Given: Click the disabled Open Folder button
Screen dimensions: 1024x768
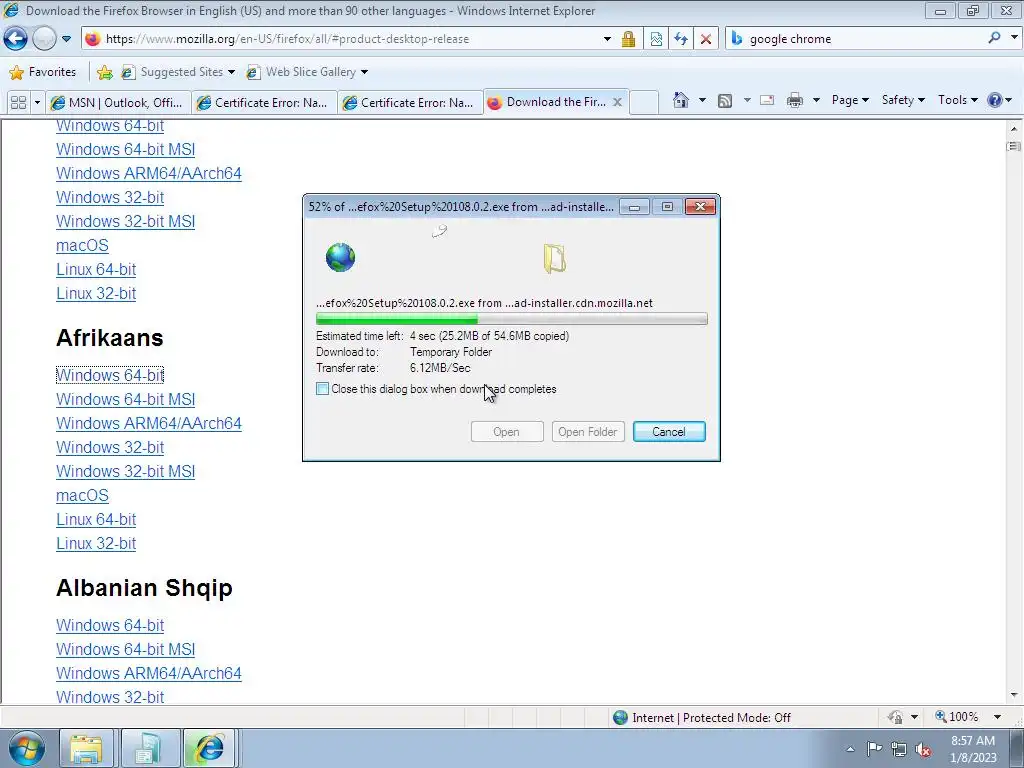Looking at the screenshot, I should click(x=588, y=432).
